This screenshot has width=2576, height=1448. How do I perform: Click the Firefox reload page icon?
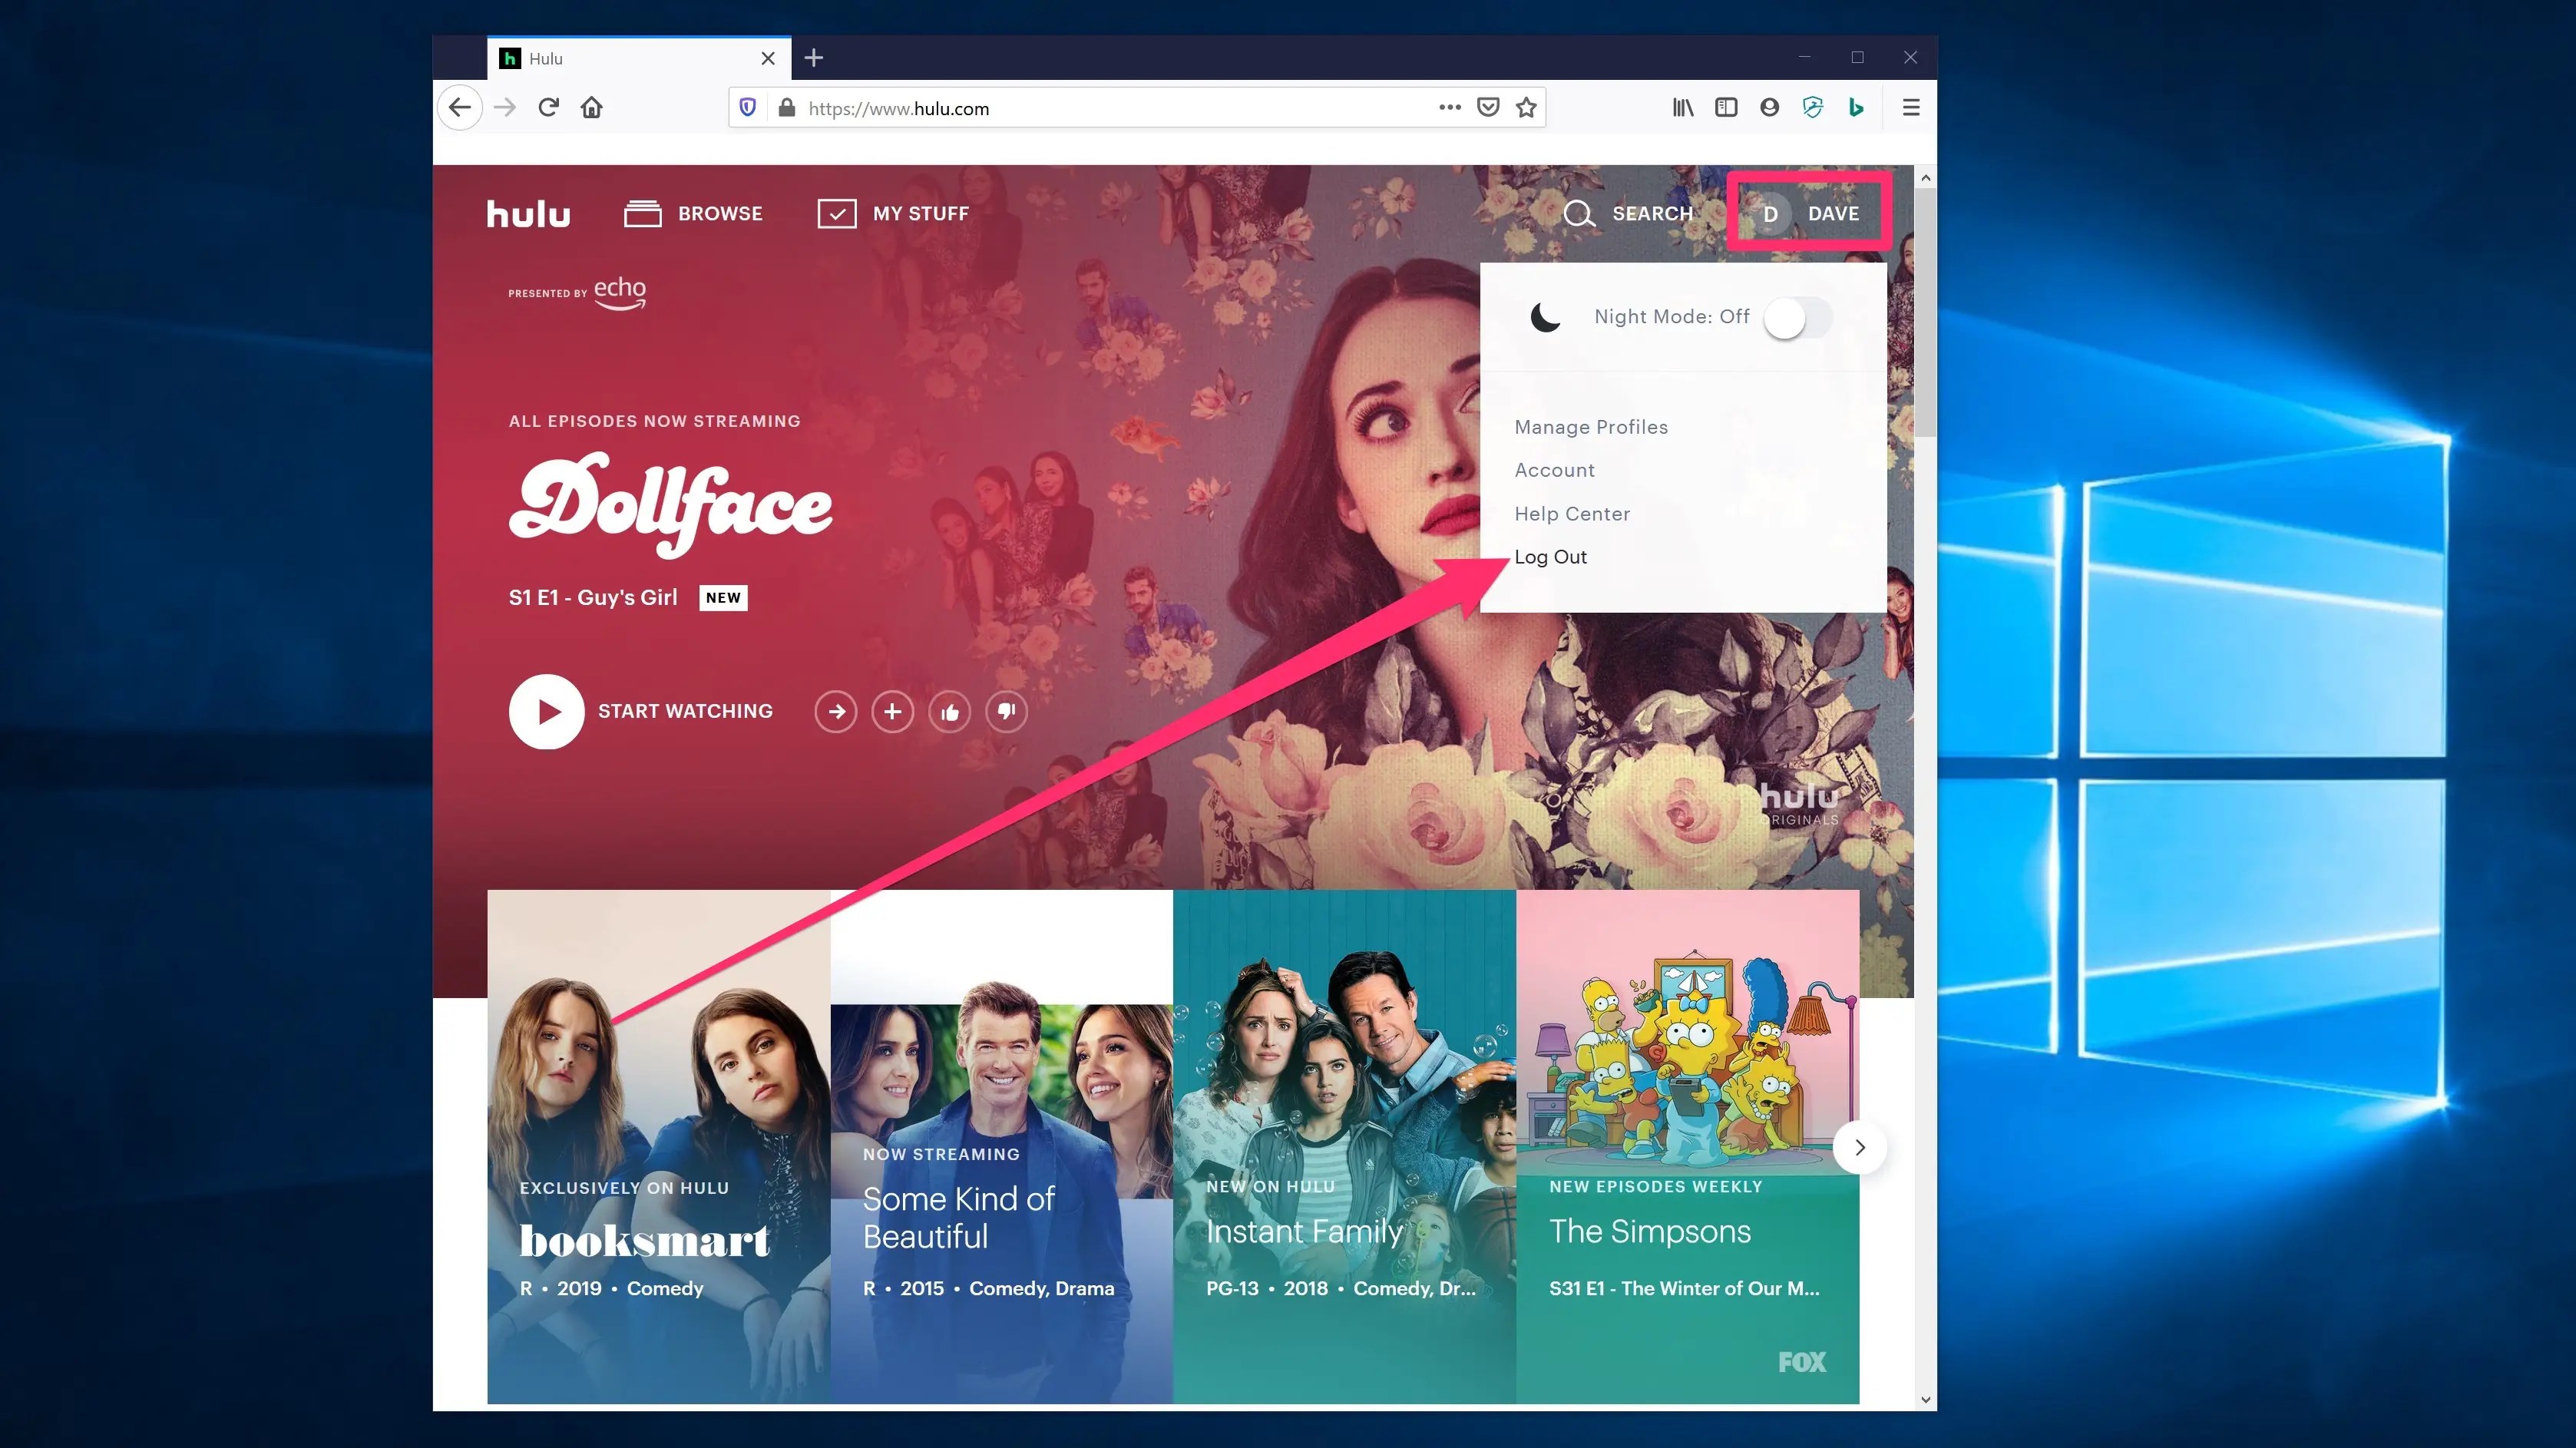point(548,107)
